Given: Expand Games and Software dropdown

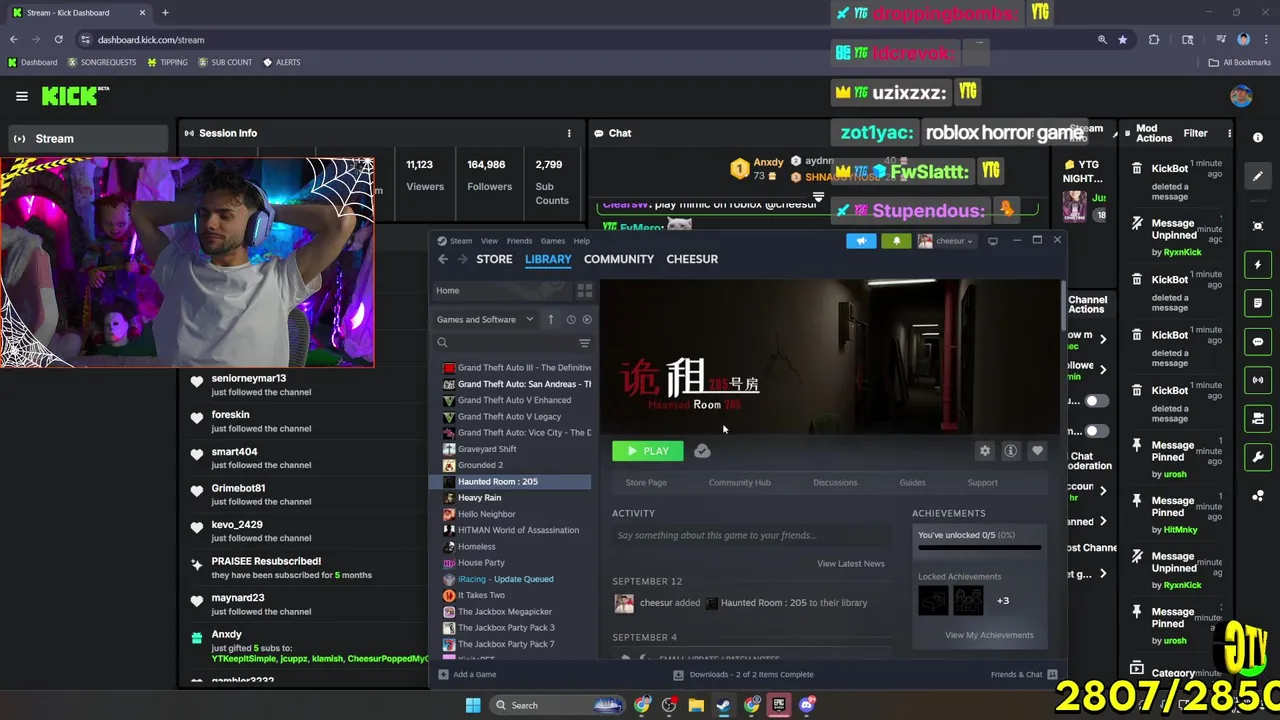Looking at the screenshot, I should coord(485,320).
